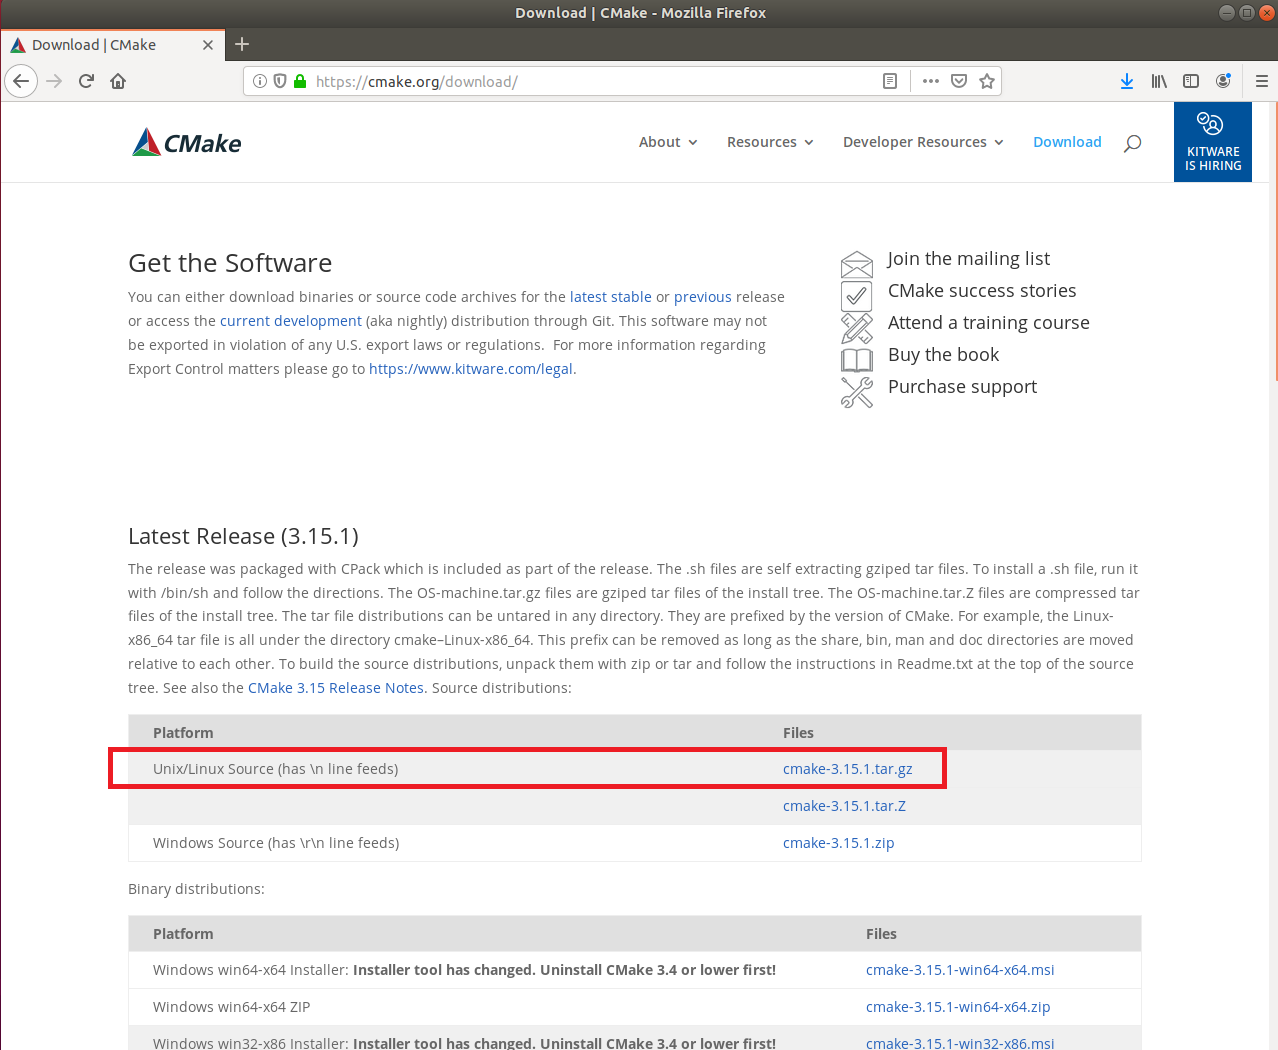Open the current development link
Image resolution: width=1278 pixels, height=1050 pixels.
(291, 321)
